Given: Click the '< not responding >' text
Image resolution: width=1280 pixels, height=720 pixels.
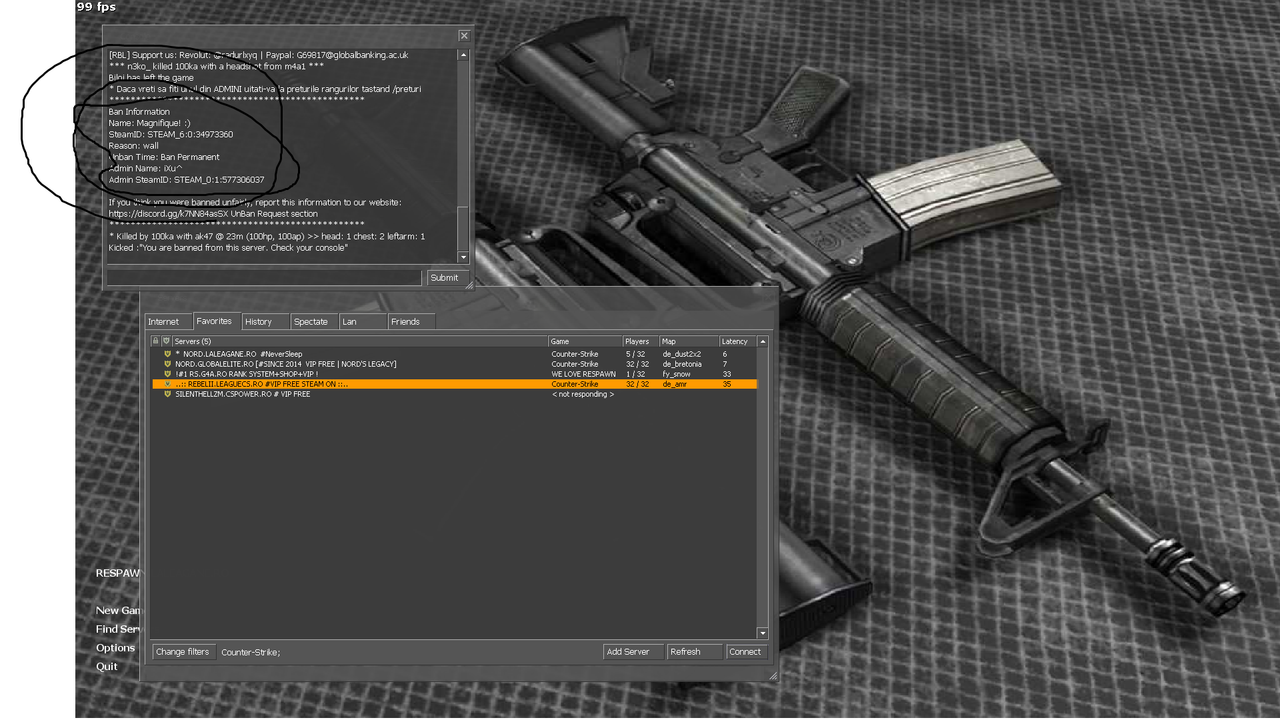Looking at the screenshot, I should pyautogui.click(x=583, y=394).
